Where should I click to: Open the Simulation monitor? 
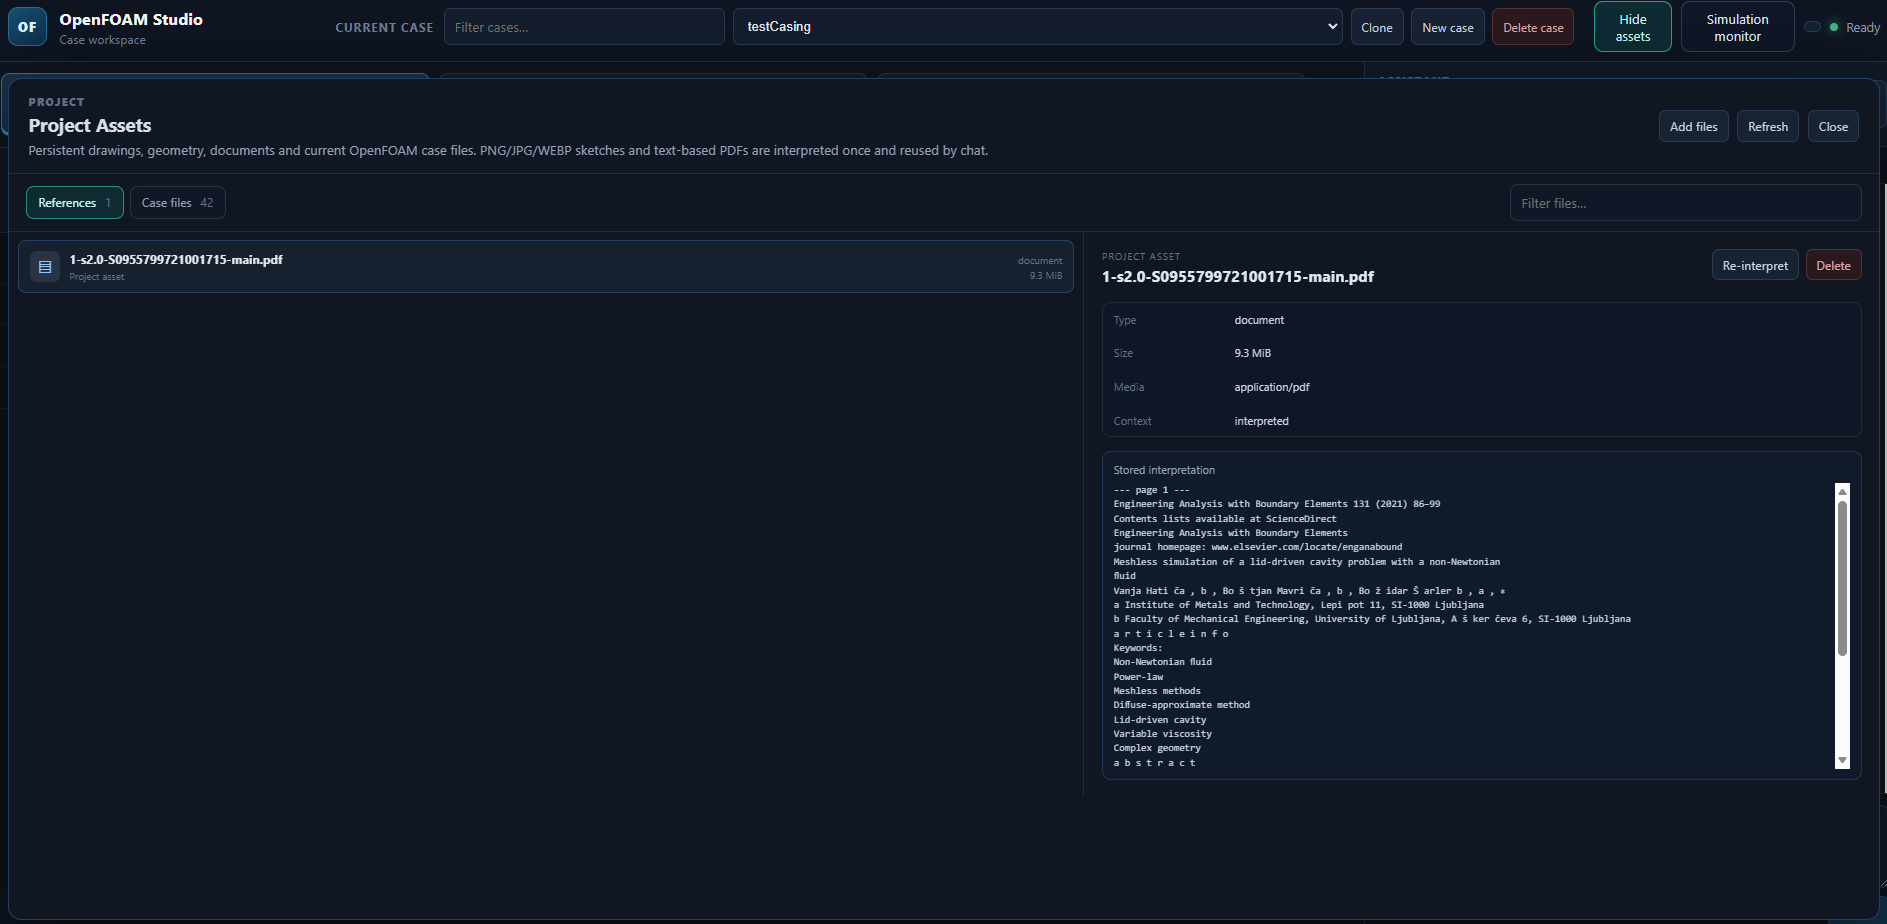(x=1738, y=27)
